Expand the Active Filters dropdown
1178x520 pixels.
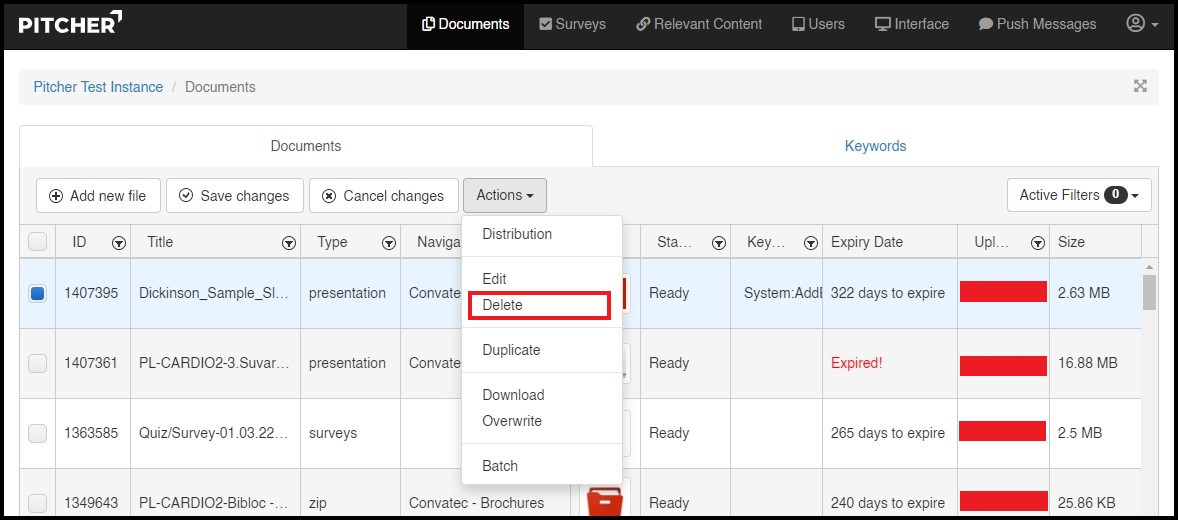[x=1078, y=195]
